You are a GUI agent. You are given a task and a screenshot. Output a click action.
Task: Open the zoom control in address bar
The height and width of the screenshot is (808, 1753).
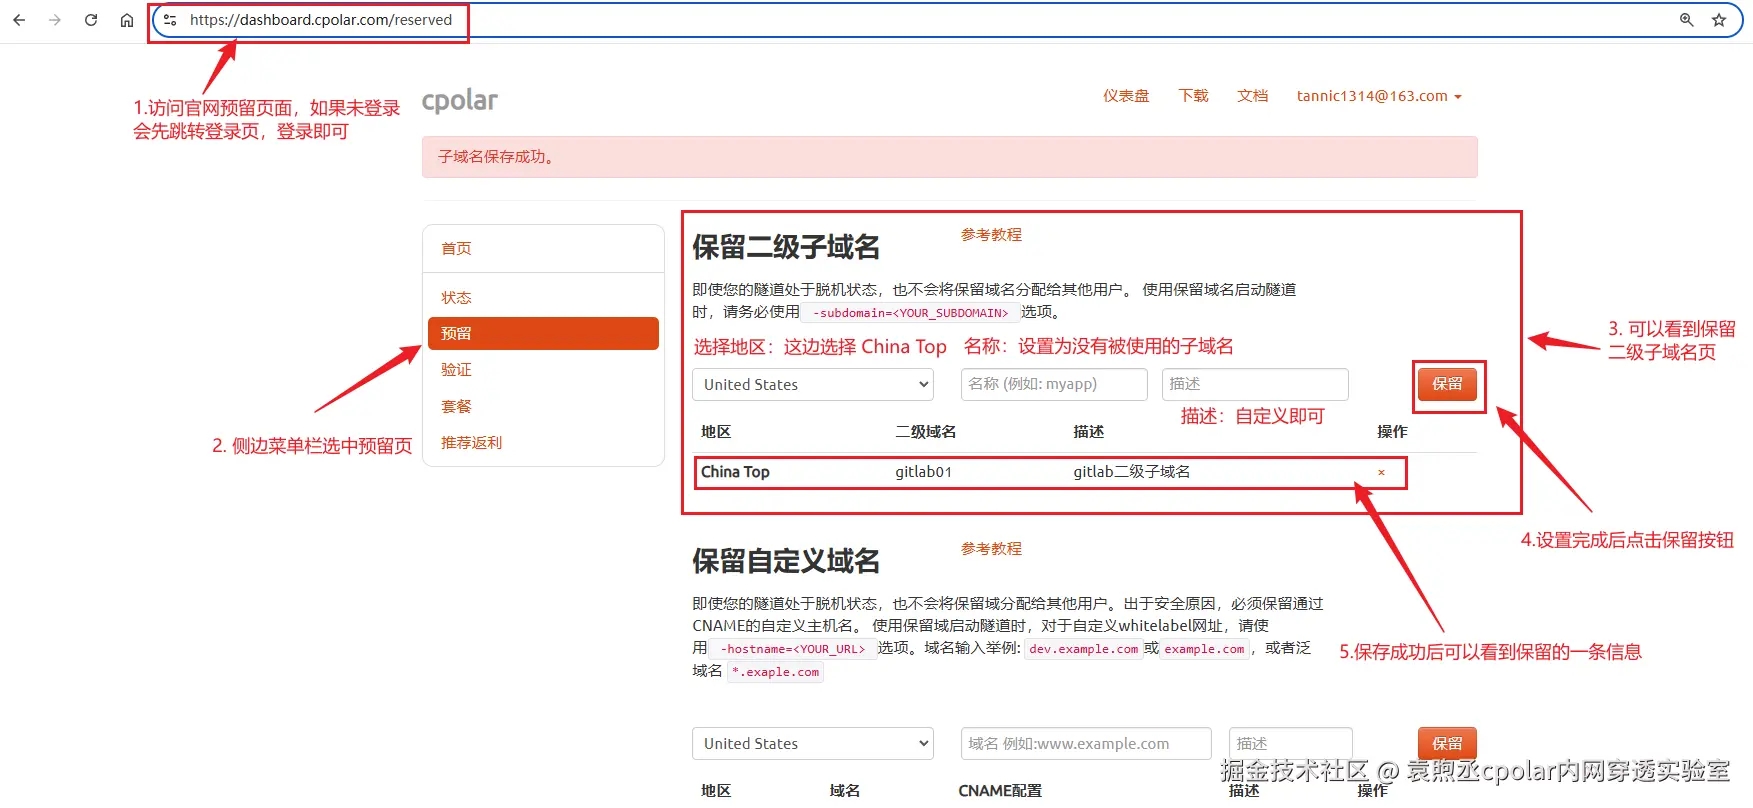click(1687, 20)
